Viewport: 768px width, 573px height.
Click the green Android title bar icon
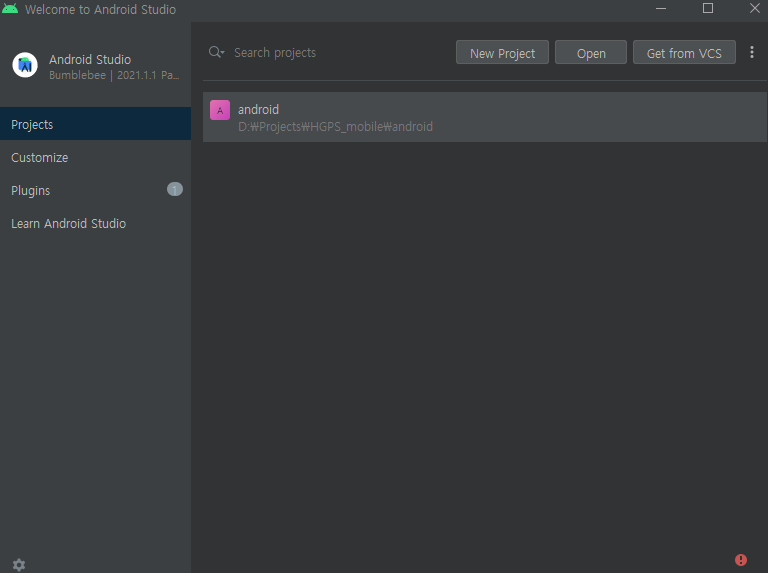coord(10,9)
